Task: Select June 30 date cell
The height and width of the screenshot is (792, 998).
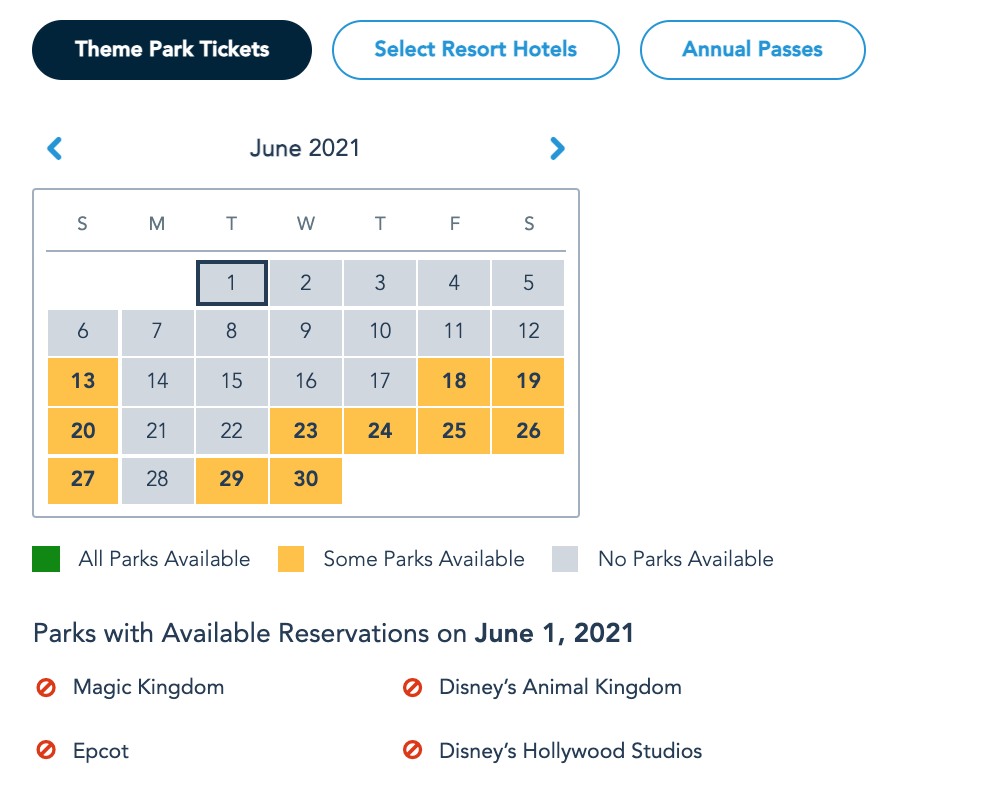Action: pyautogui.click(x=306, y=479)
